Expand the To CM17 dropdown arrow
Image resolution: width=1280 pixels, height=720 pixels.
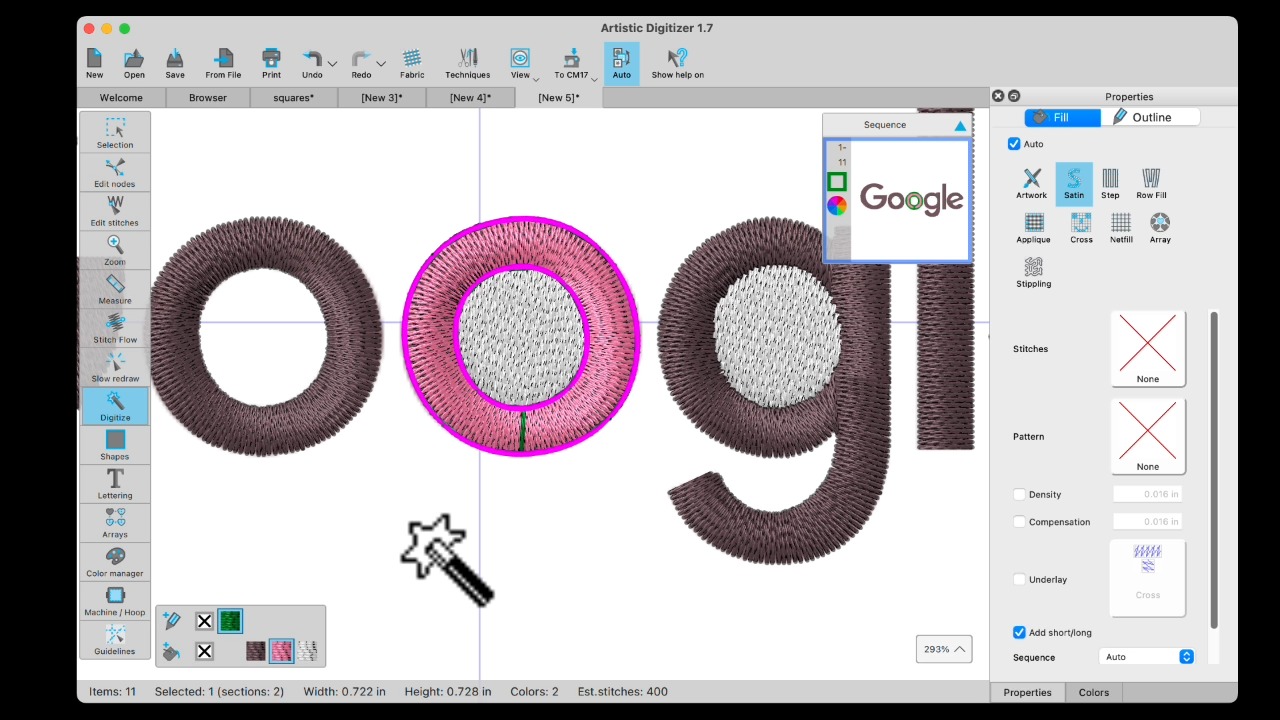coord(594,78)
